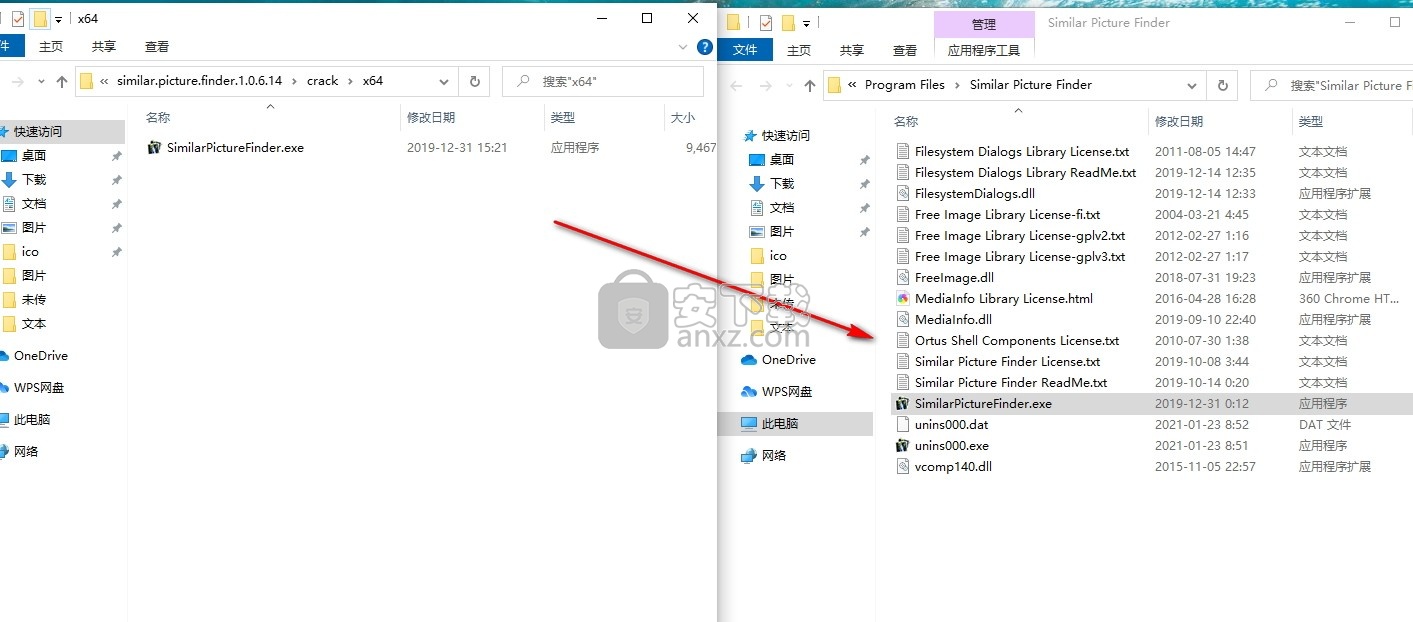Image resolution: width=1413 pixels, height=622 pixels.
Task: Select FreeImage.dll file
Action: point(954,278)
